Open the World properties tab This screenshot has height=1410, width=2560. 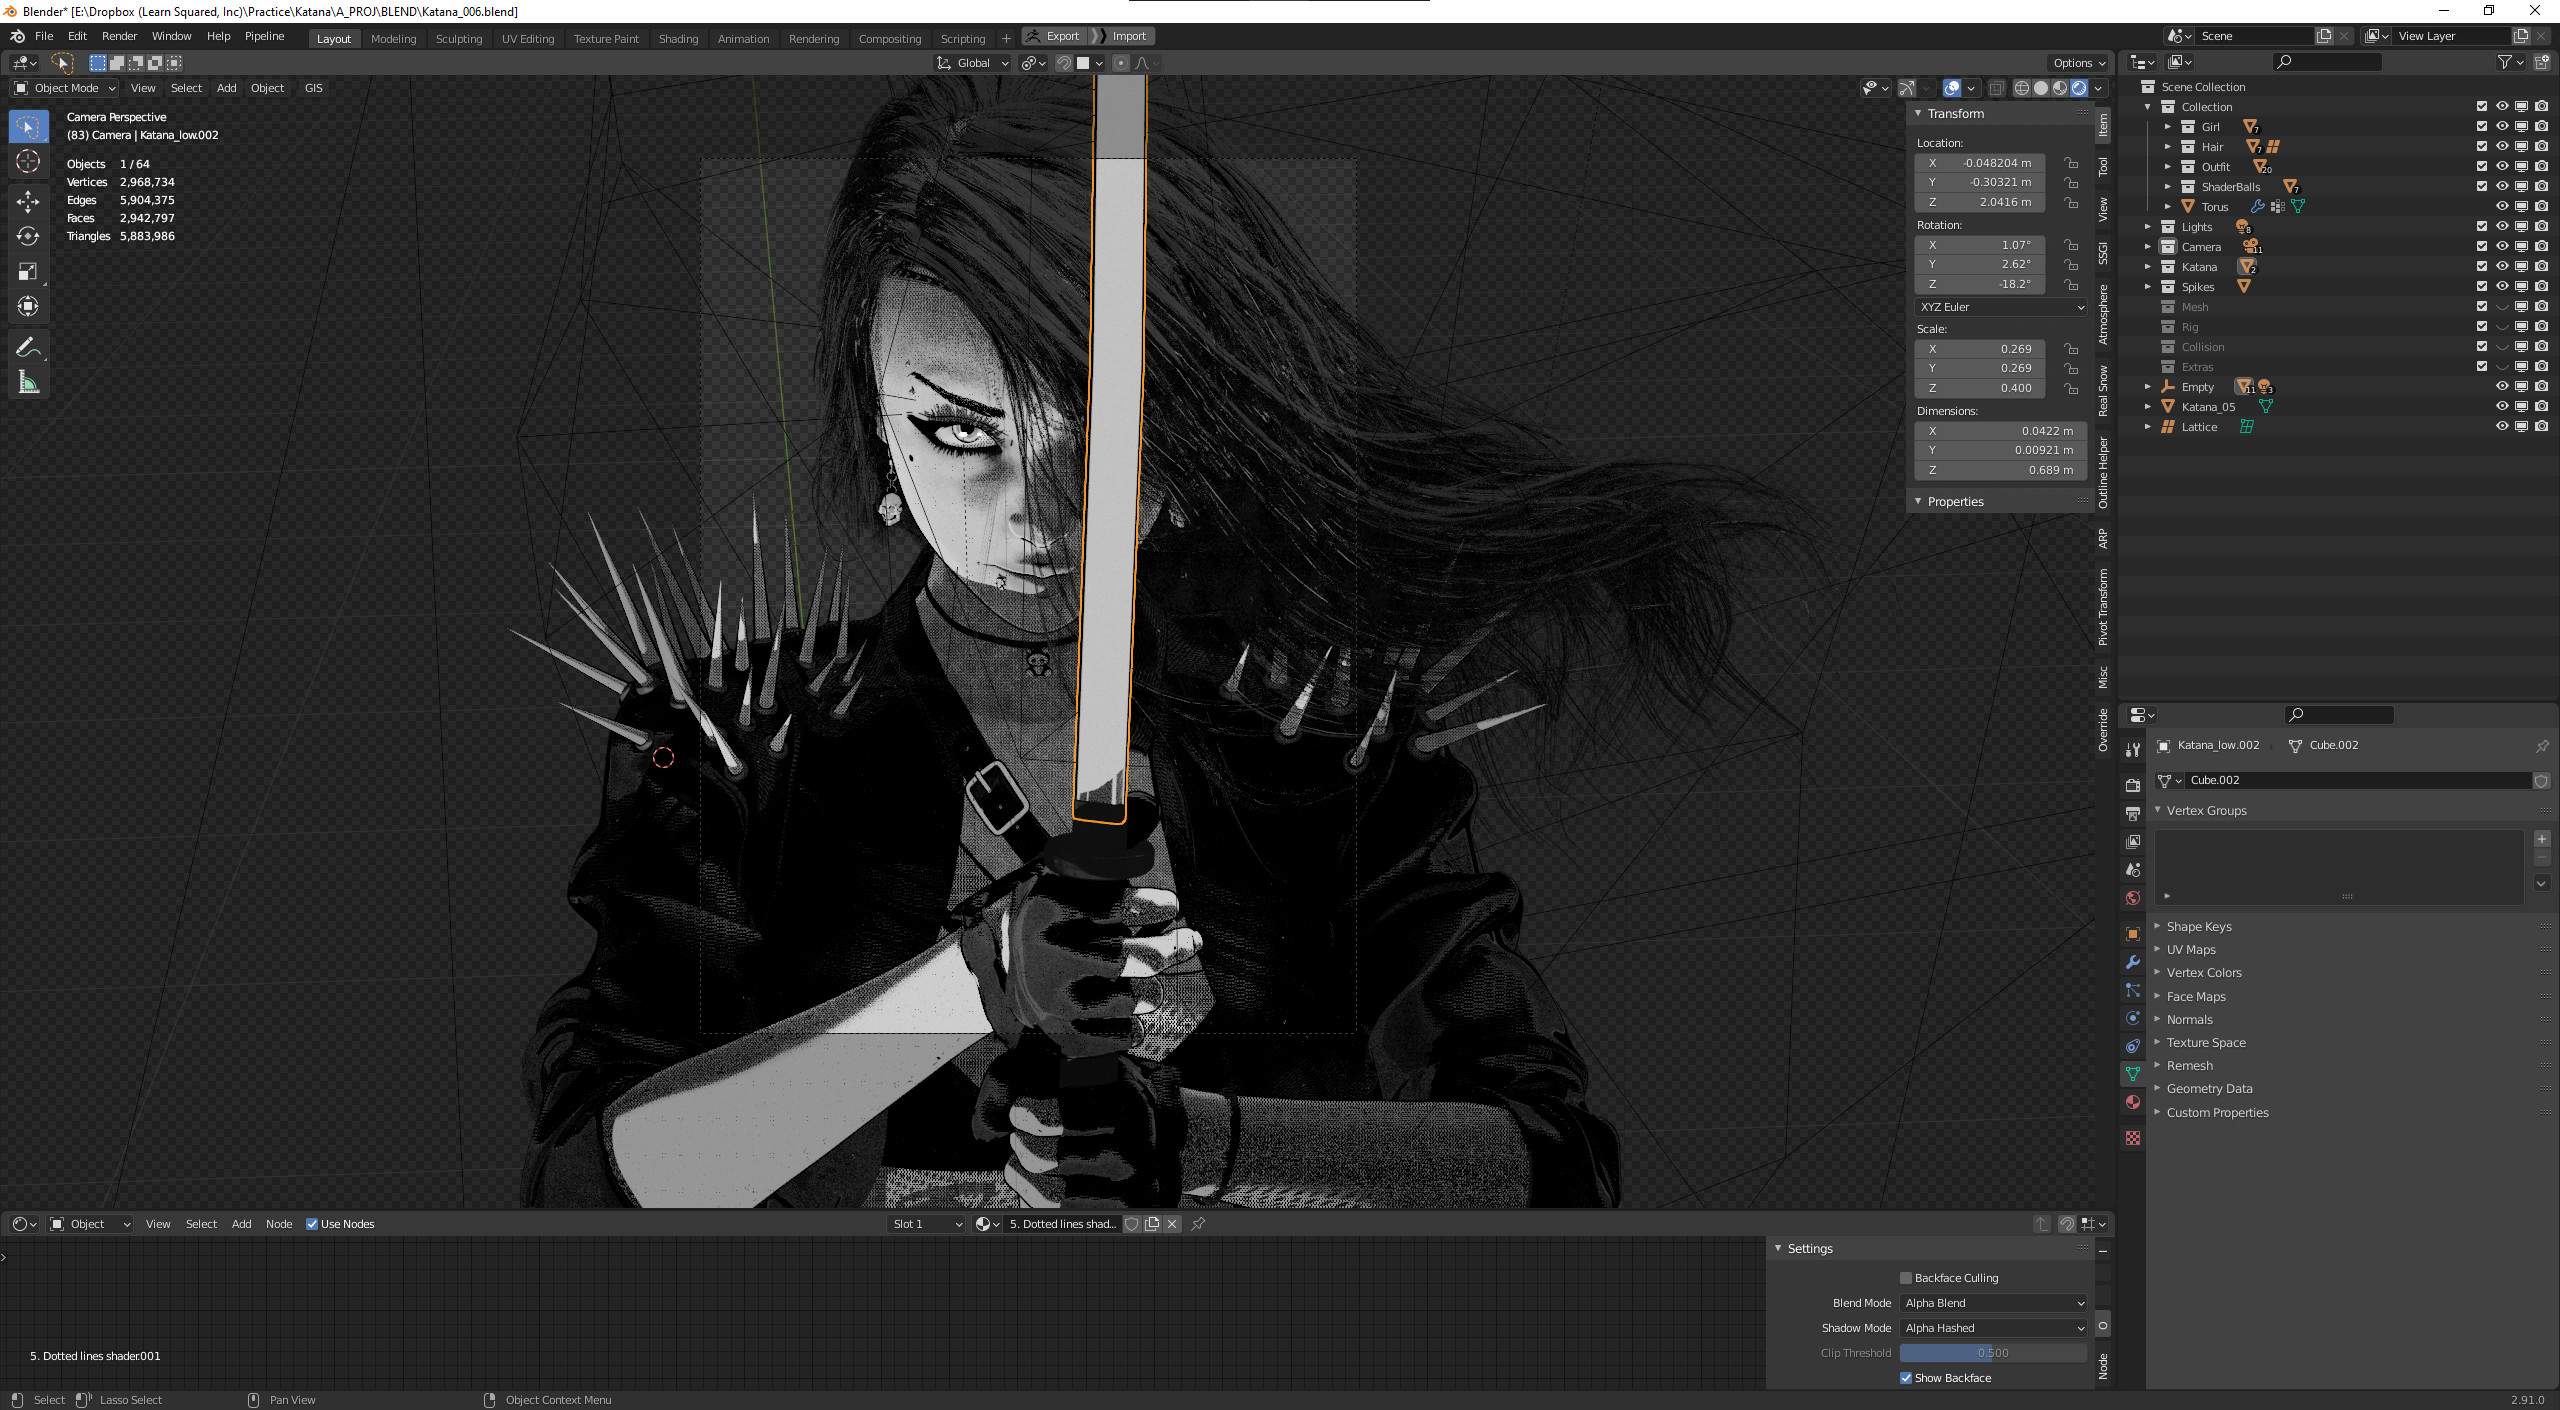pos(2133,898)
